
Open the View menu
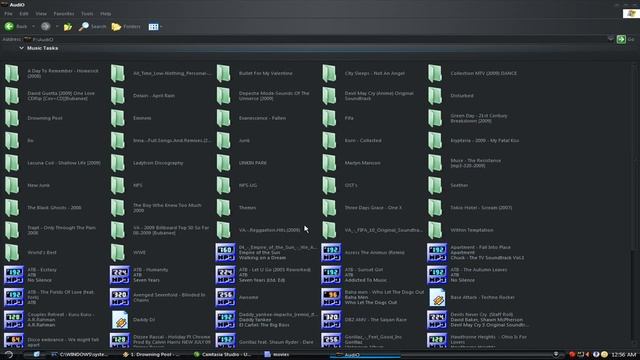tap(41, 13)
